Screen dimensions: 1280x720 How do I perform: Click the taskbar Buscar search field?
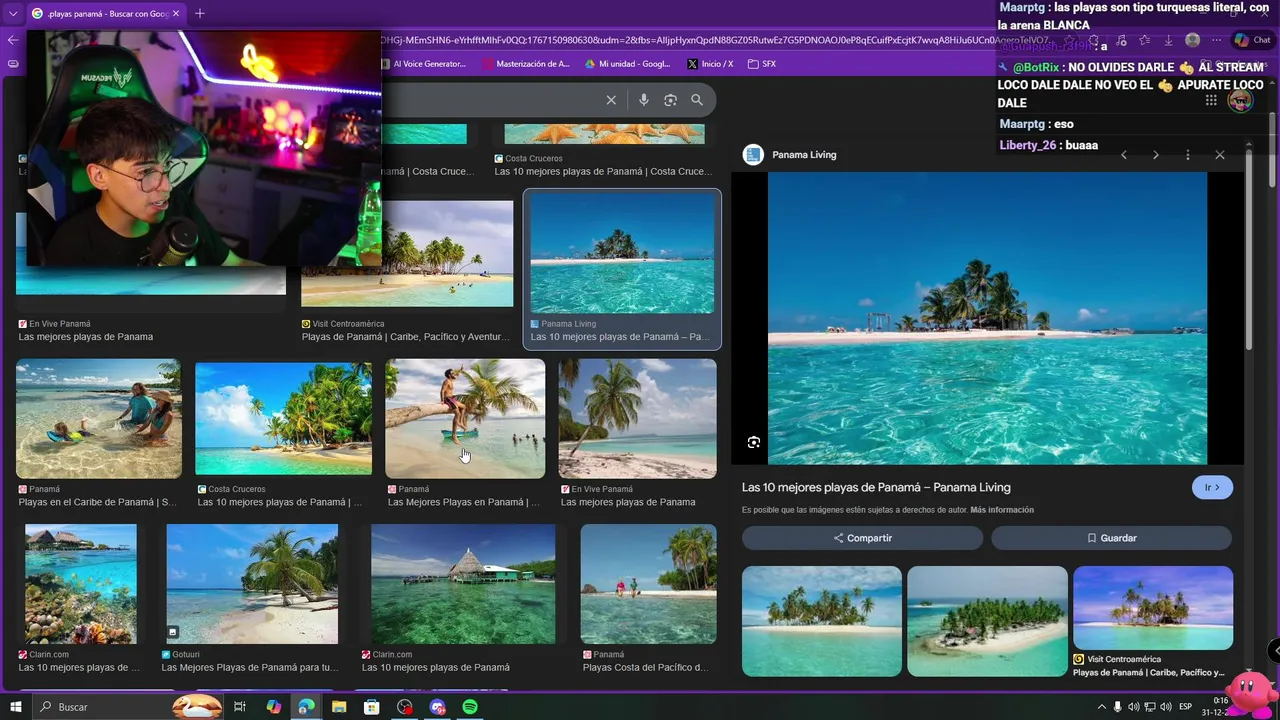click(127, 707)
